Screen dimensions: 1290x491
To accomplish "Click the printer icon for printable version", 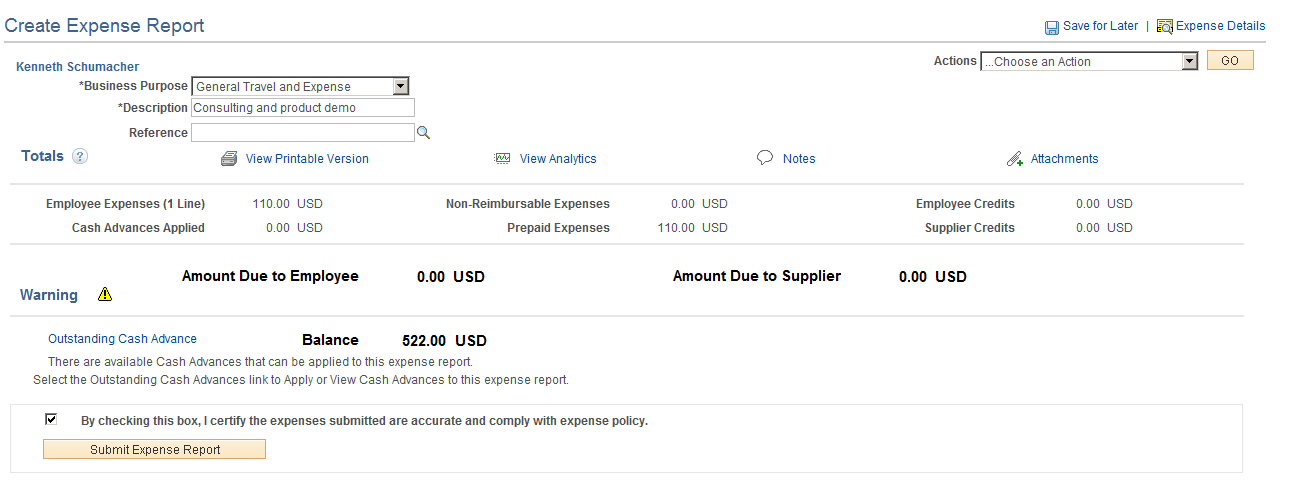I will 229,159.
